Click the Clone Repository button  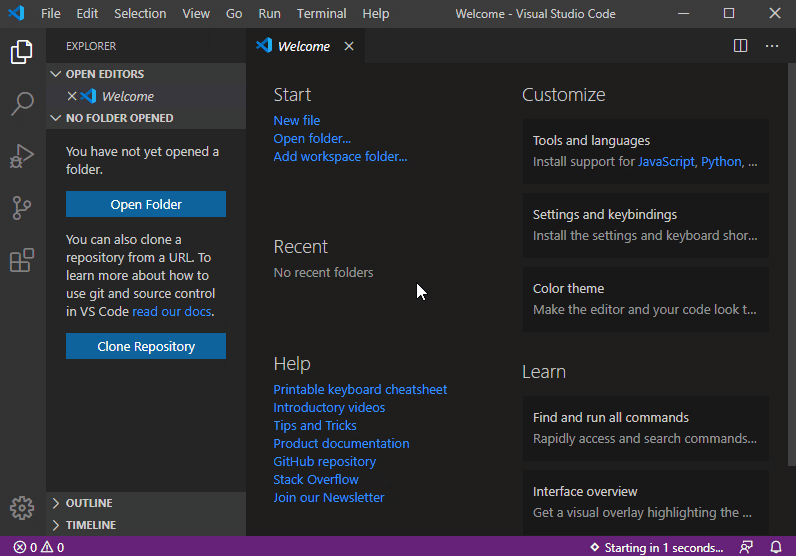[x=146, y=346]
